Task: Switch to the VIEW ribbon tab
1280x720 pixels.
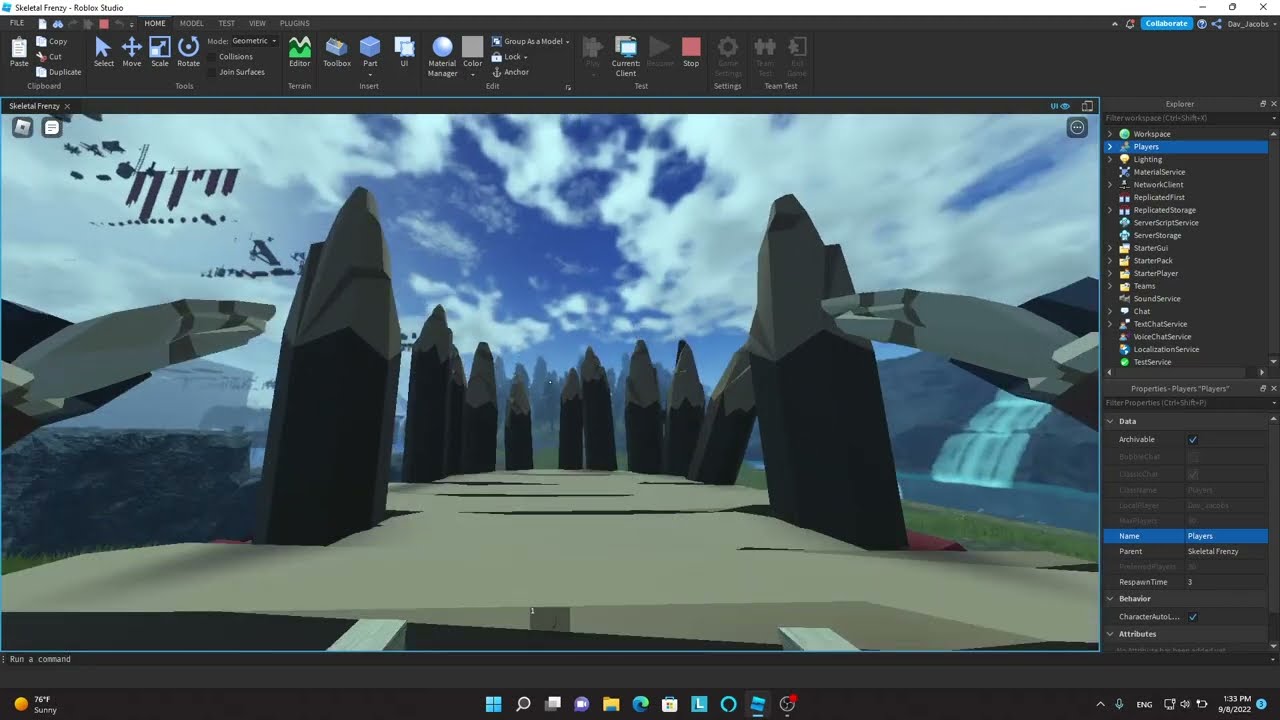Action: tap(257, 23)
